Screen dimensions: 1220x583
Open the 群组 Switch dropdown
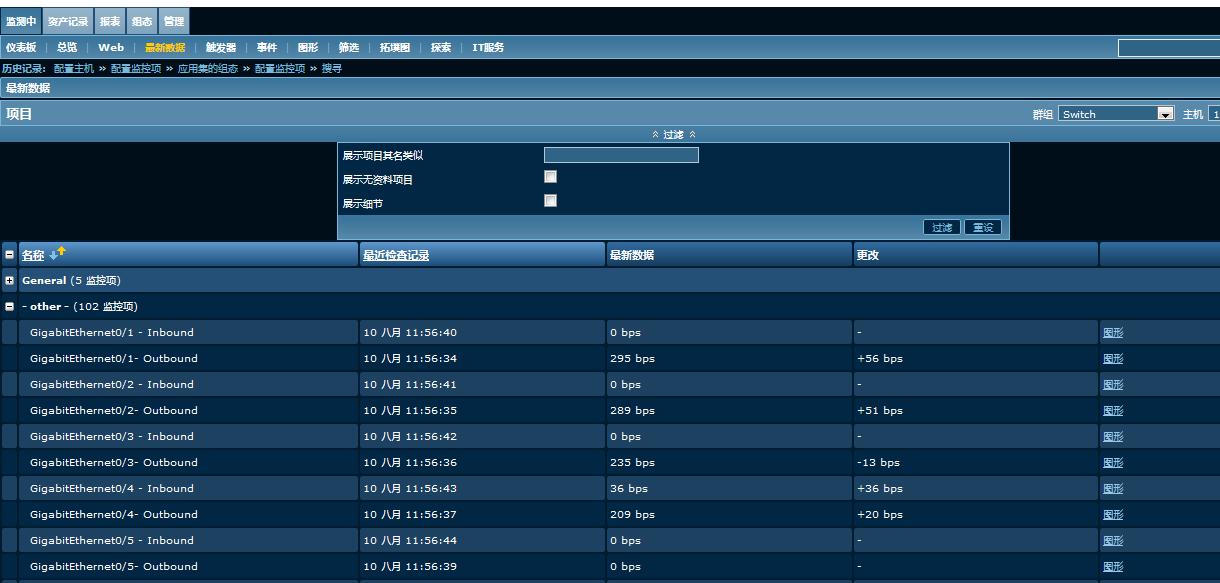pos(1116,114)
